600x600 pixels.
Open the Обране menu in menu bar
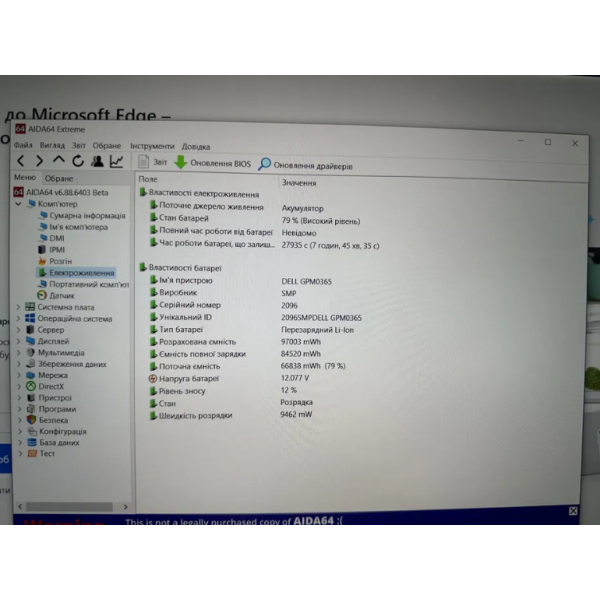click(107, 146)
